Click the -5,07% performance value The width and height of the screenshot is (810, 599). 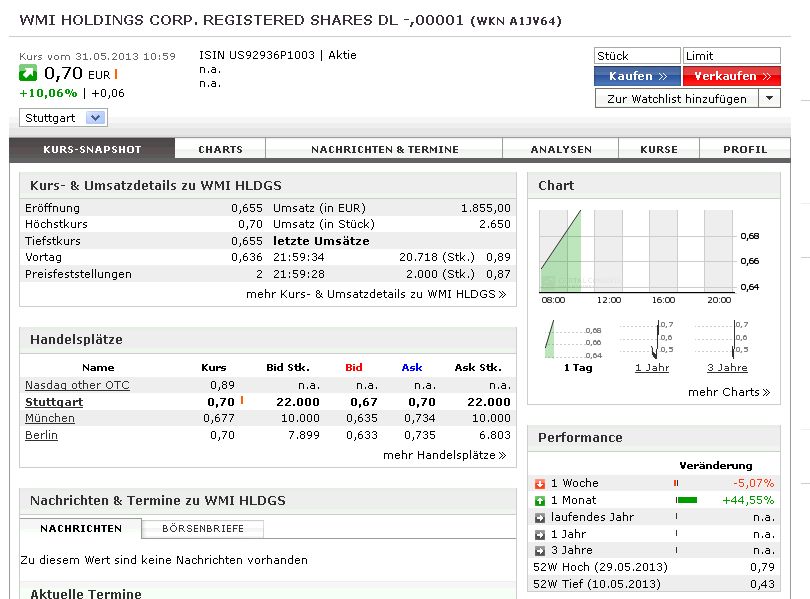[x=754, y=483]
